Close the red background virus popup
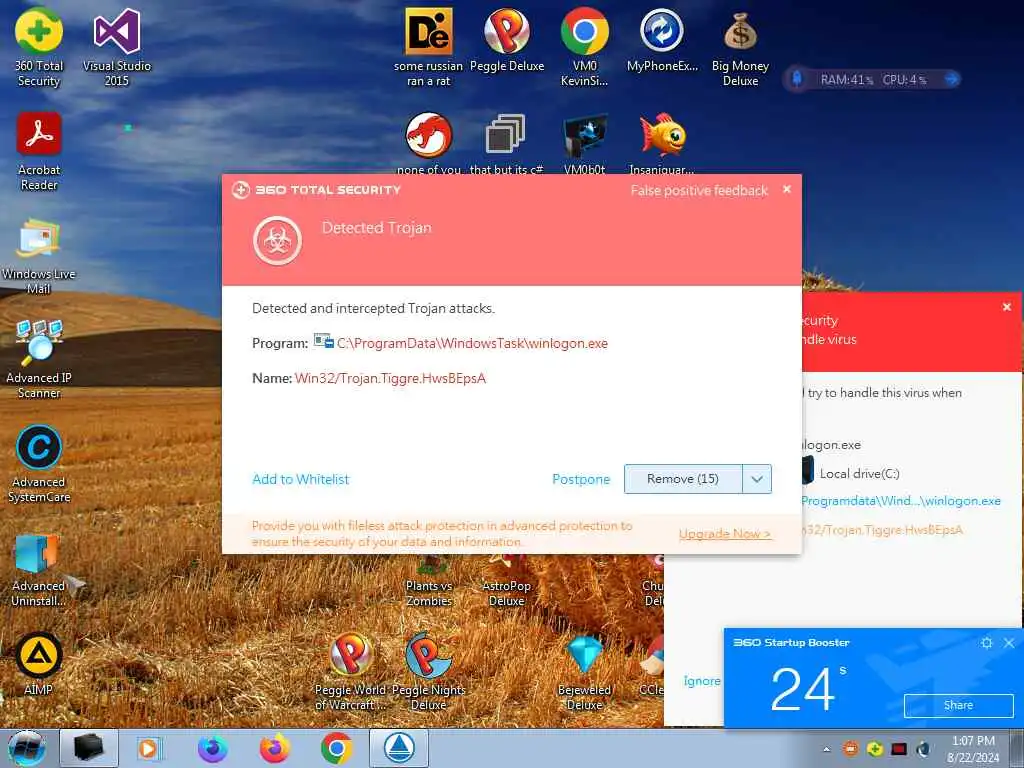Viewport: 1024px width, 768px height. [x=1006, y=307]
